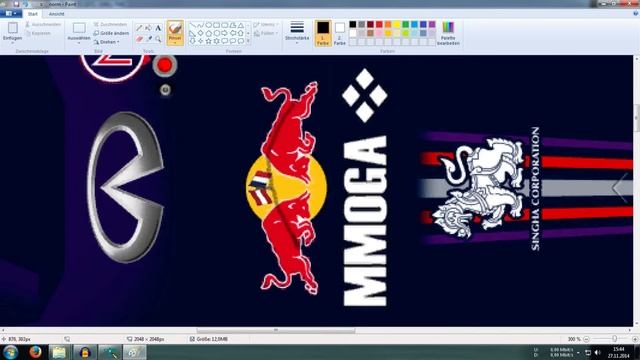Click the zoom slider handle

click(x=614, y=339)
